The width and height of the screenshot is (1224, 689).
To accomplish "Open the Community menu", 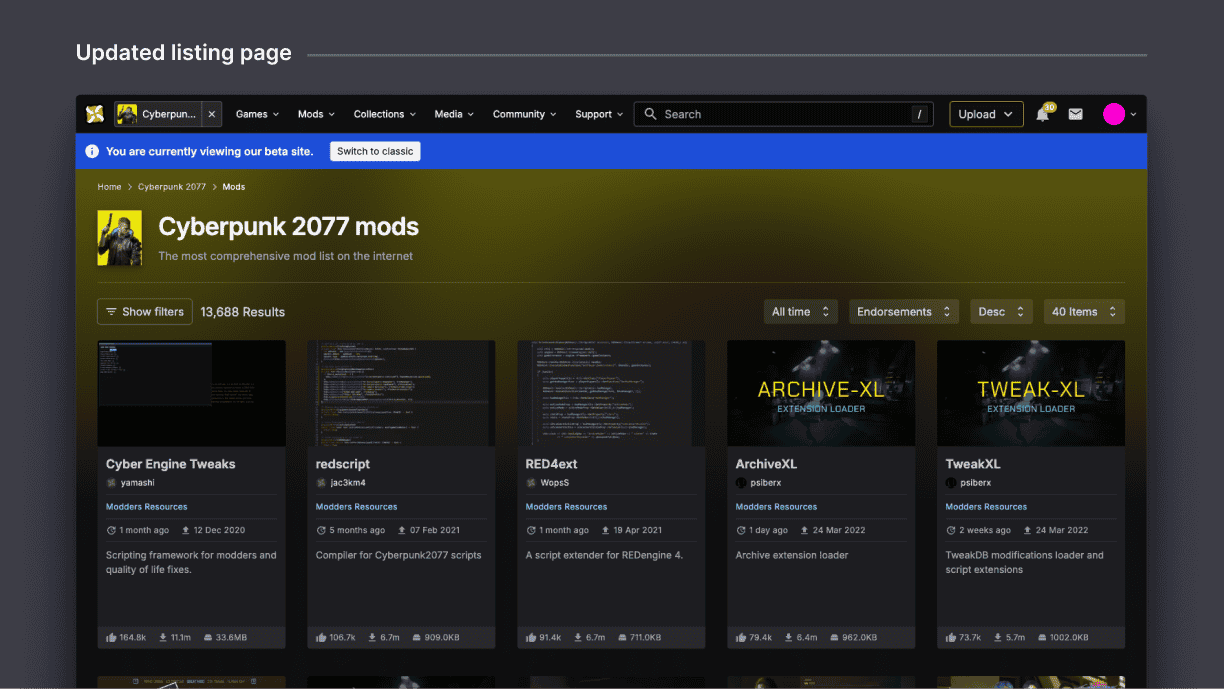I will tap(525, 114).
